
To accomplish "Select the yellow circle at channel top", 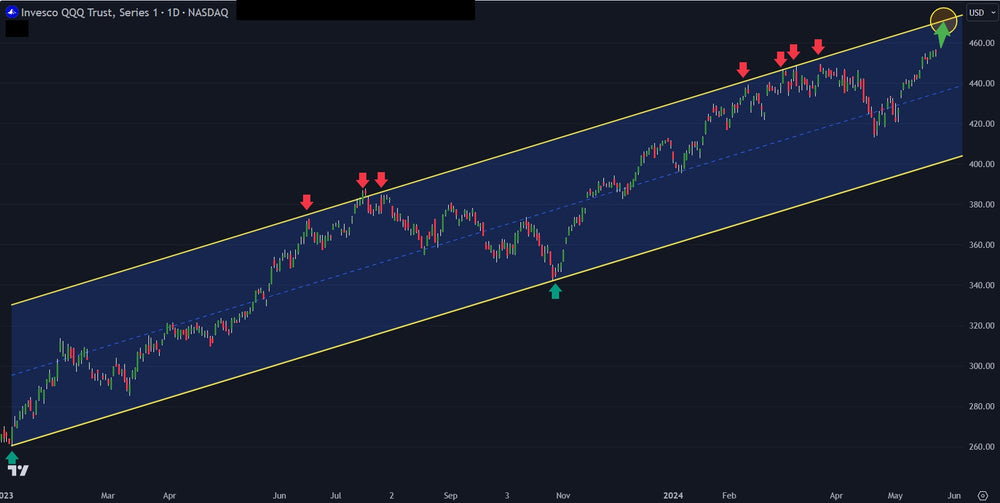I will [x=943, y=20].
